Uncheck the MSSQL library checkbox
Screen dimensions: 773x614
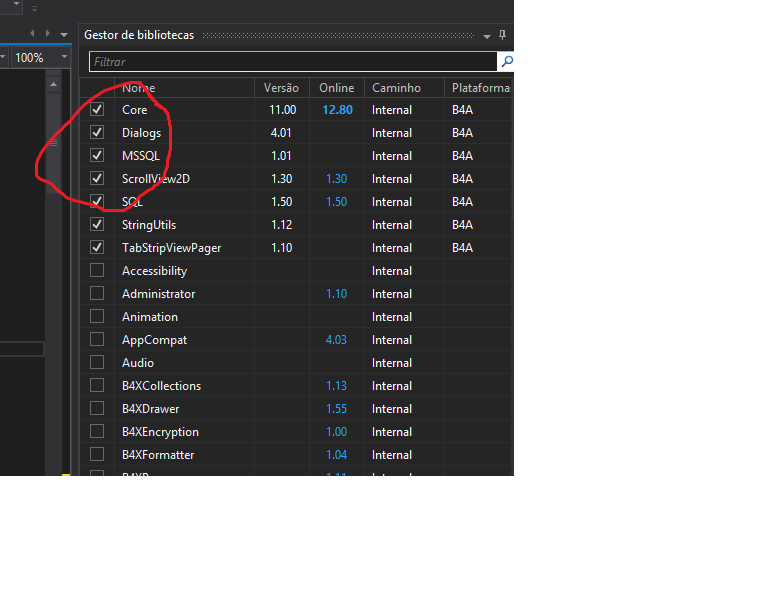point(97,155)
